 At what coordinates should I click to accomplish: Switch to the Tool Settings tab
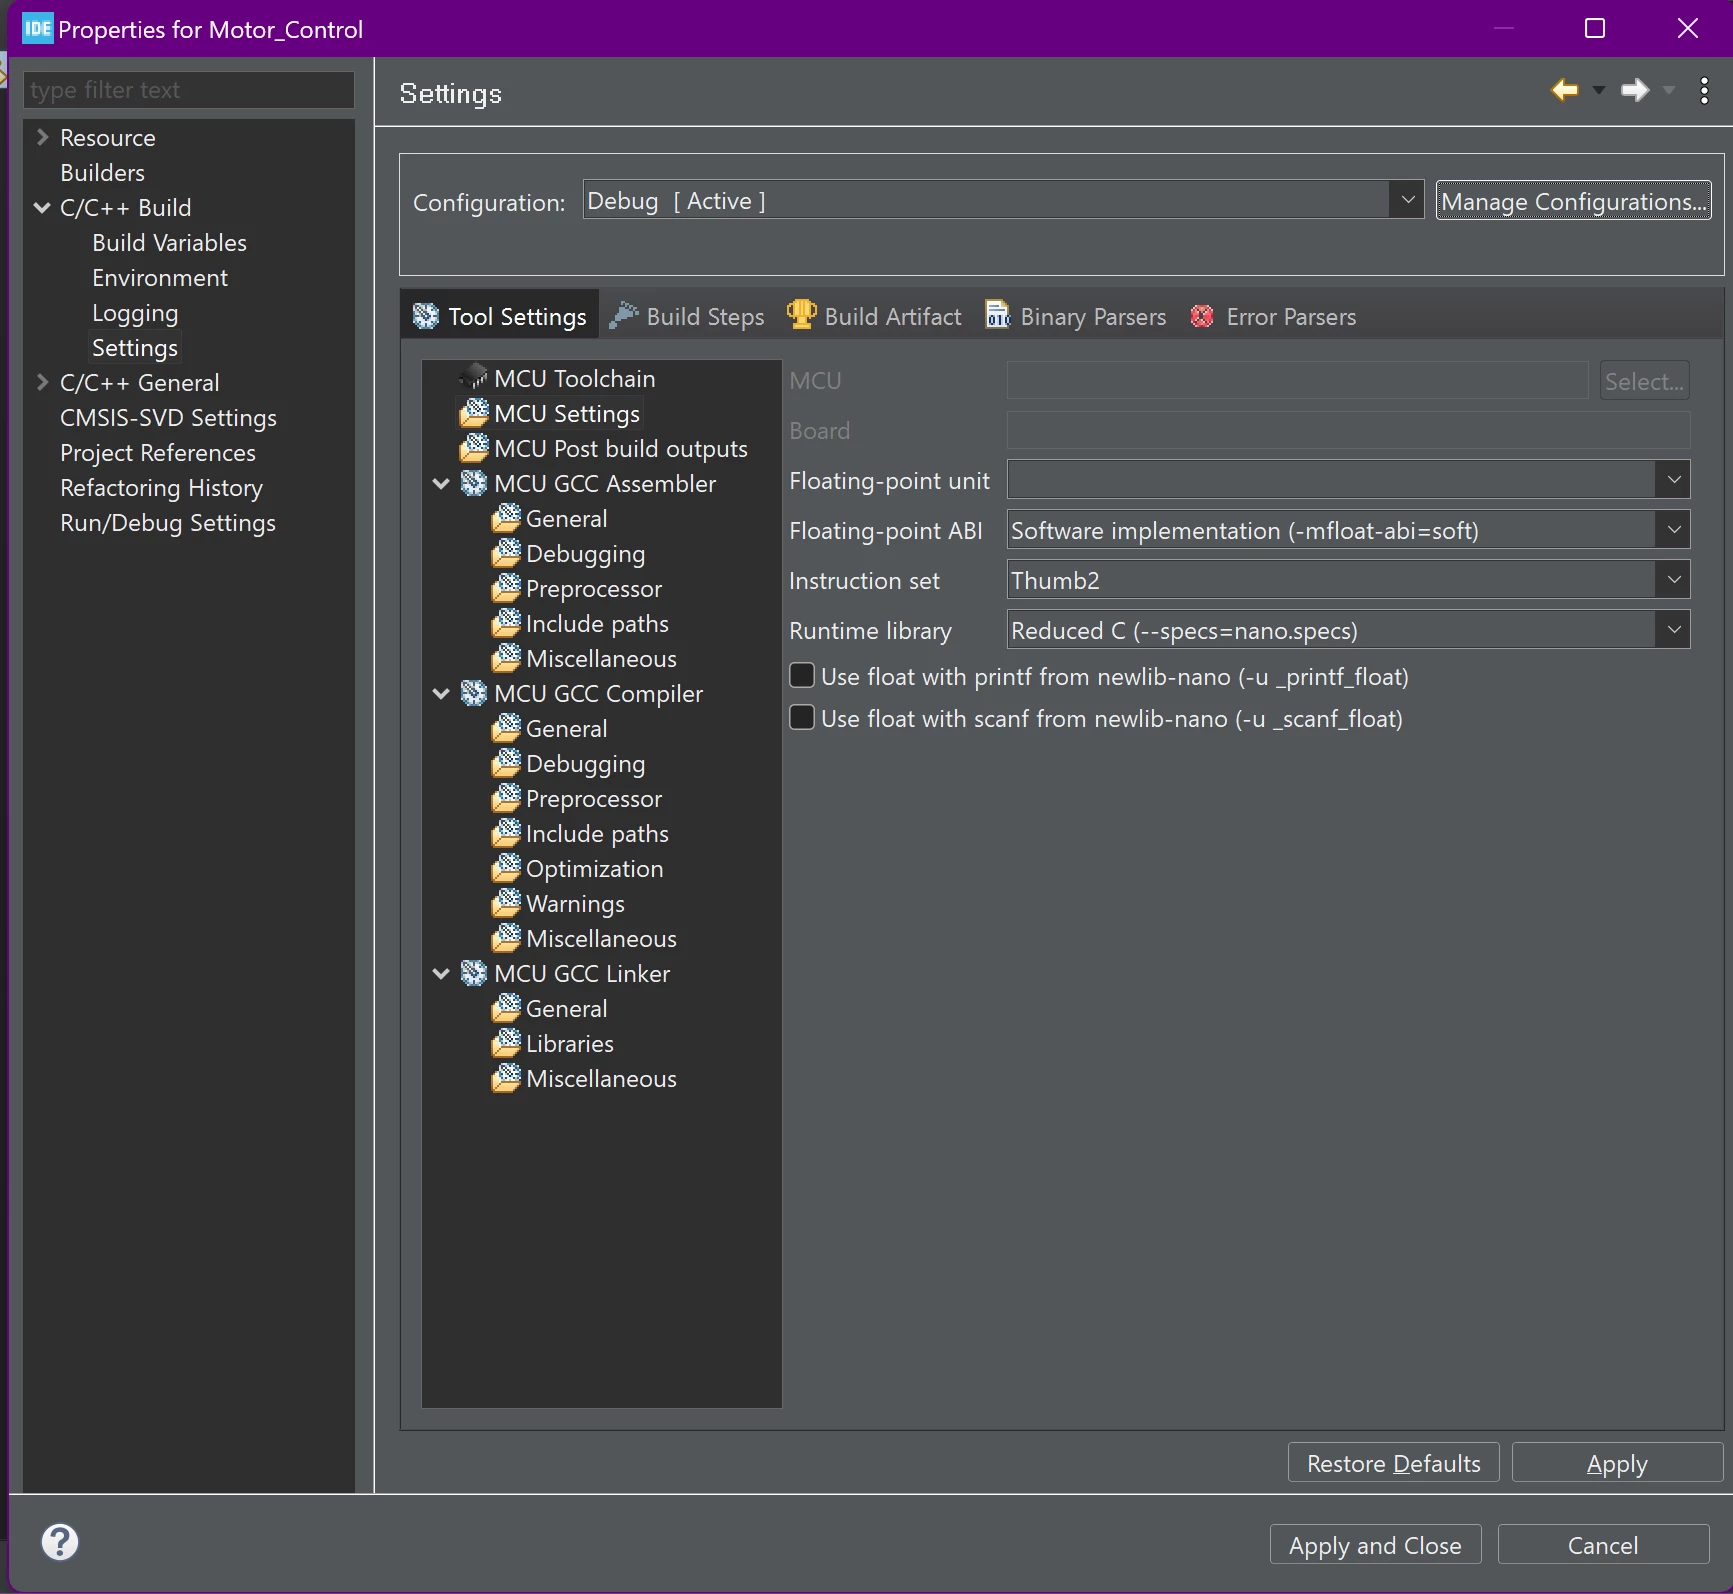click(x=500, y=316)
